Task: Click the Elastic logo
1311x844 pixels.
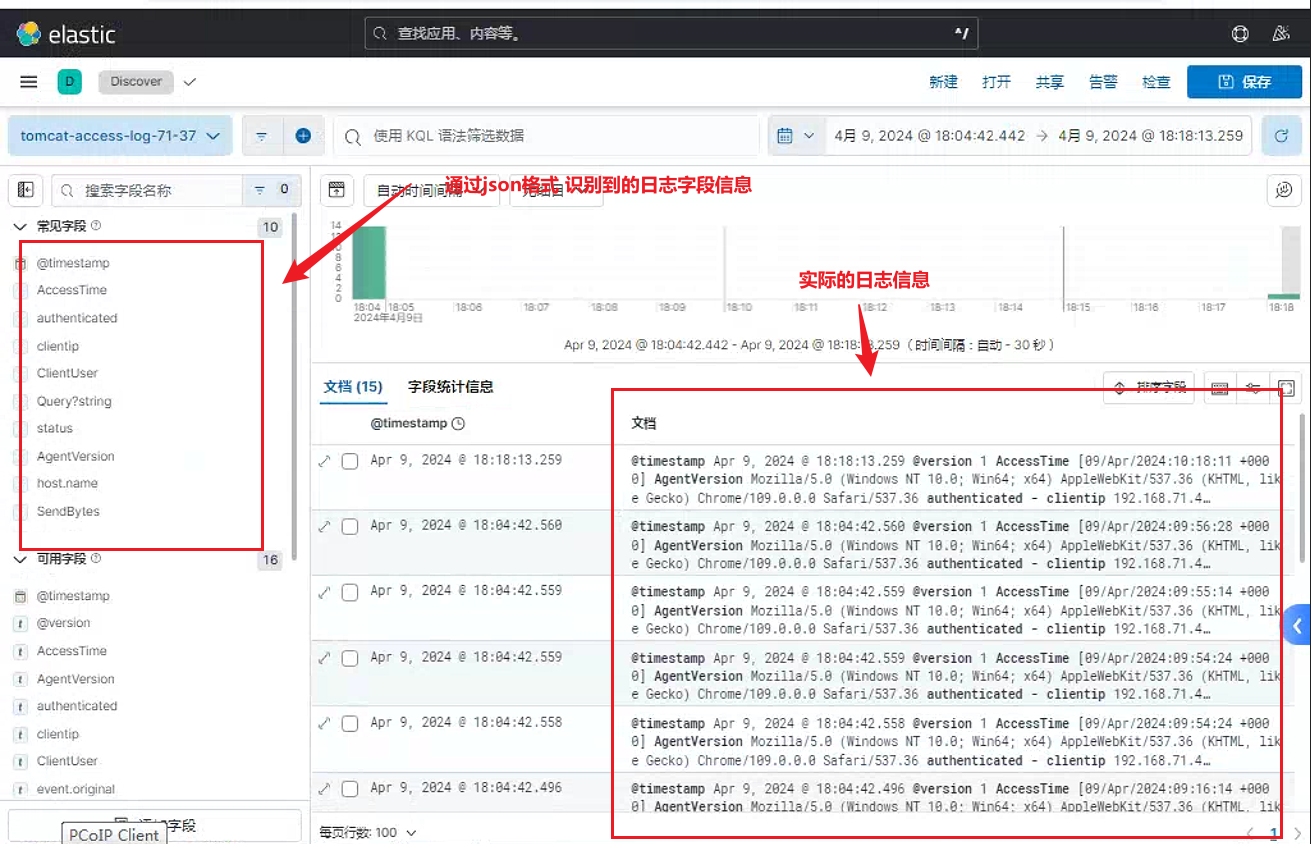Action: (x=66, y=35)
